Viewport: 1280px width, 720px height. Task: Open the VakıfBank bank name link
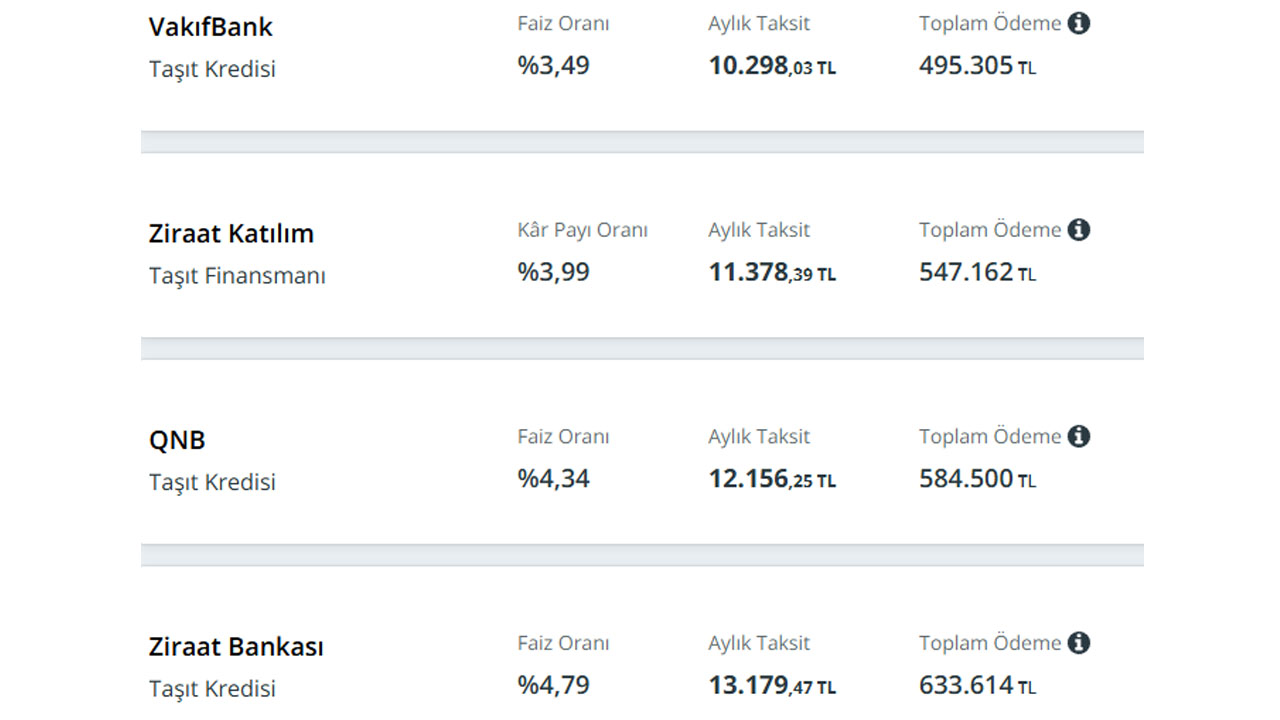point(211,27)
